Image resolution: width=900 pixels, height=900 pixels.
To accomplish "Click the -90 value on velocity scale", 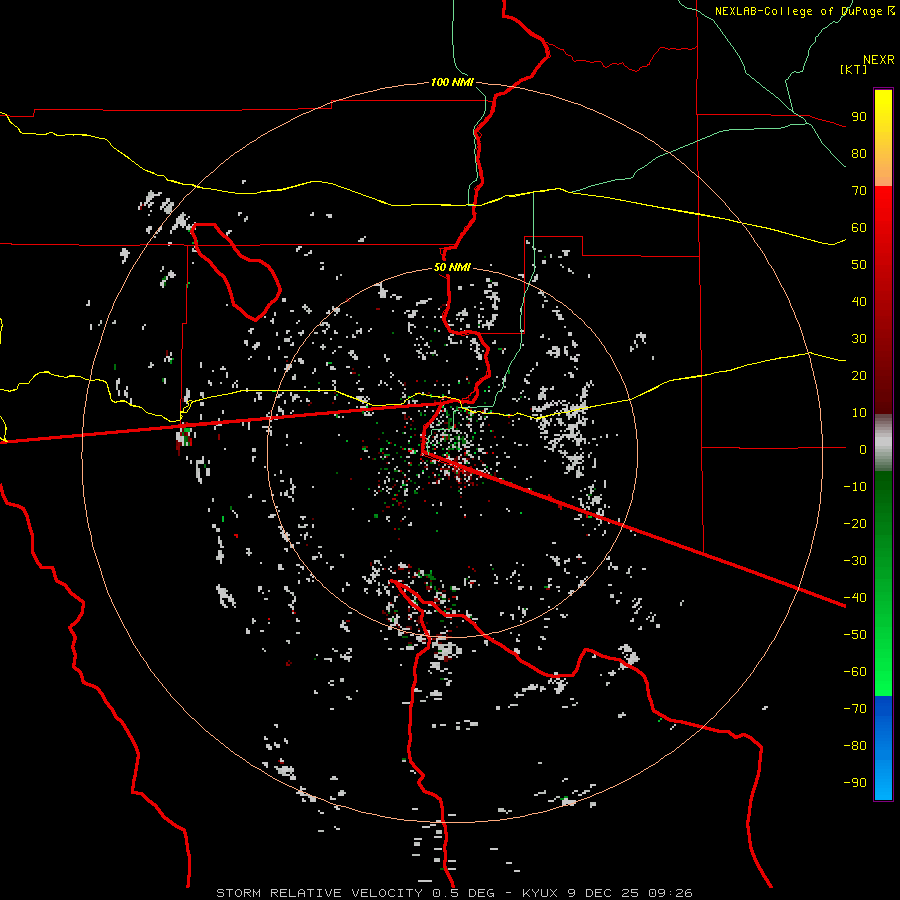I will 855,783.
